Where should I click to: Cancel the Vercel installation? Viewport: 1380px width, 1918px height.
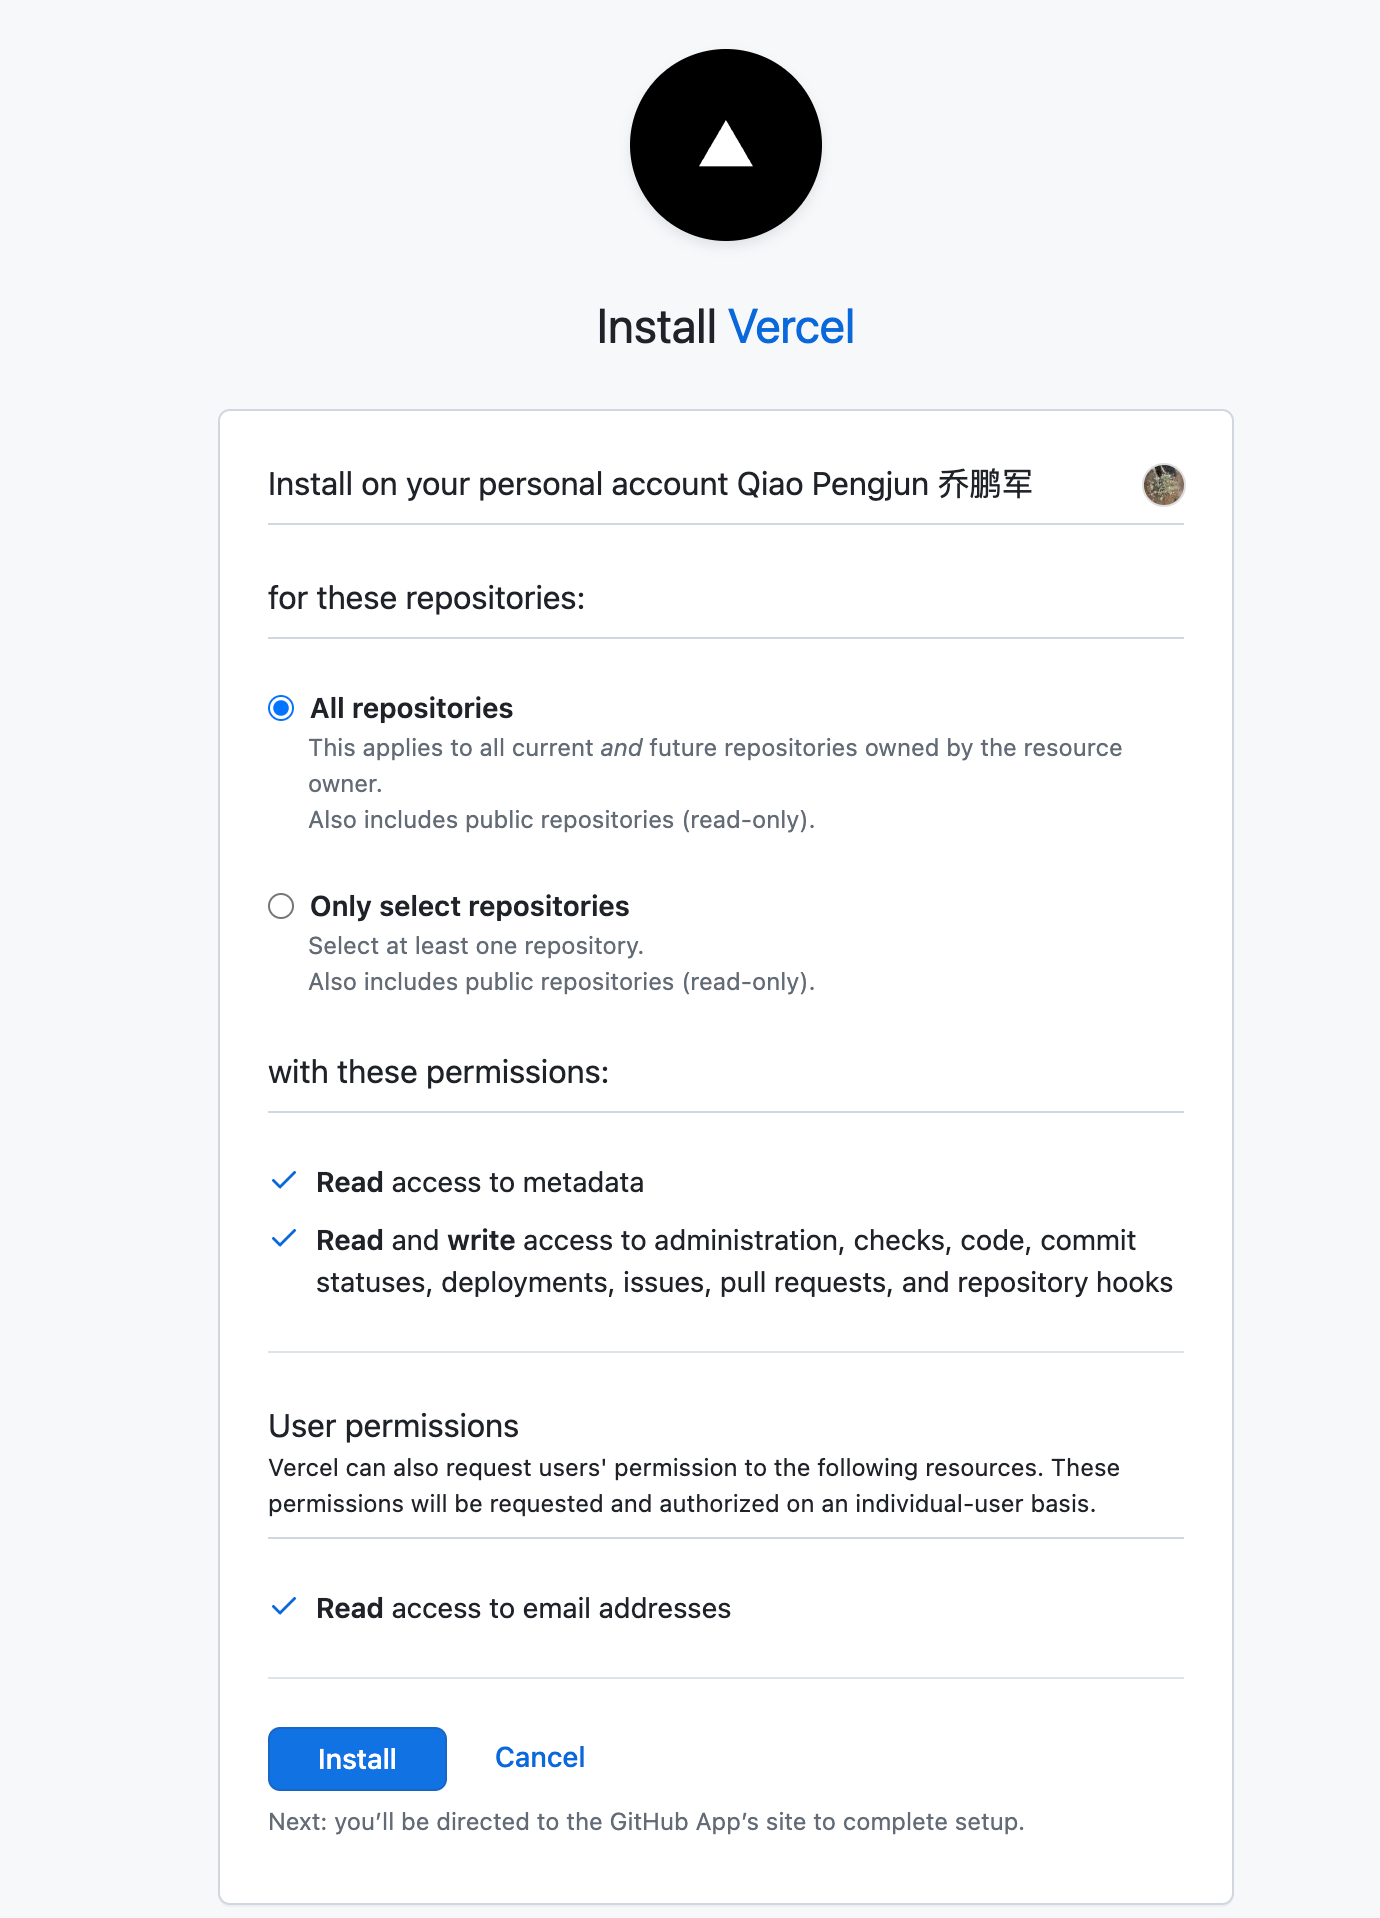point(540,1757)
